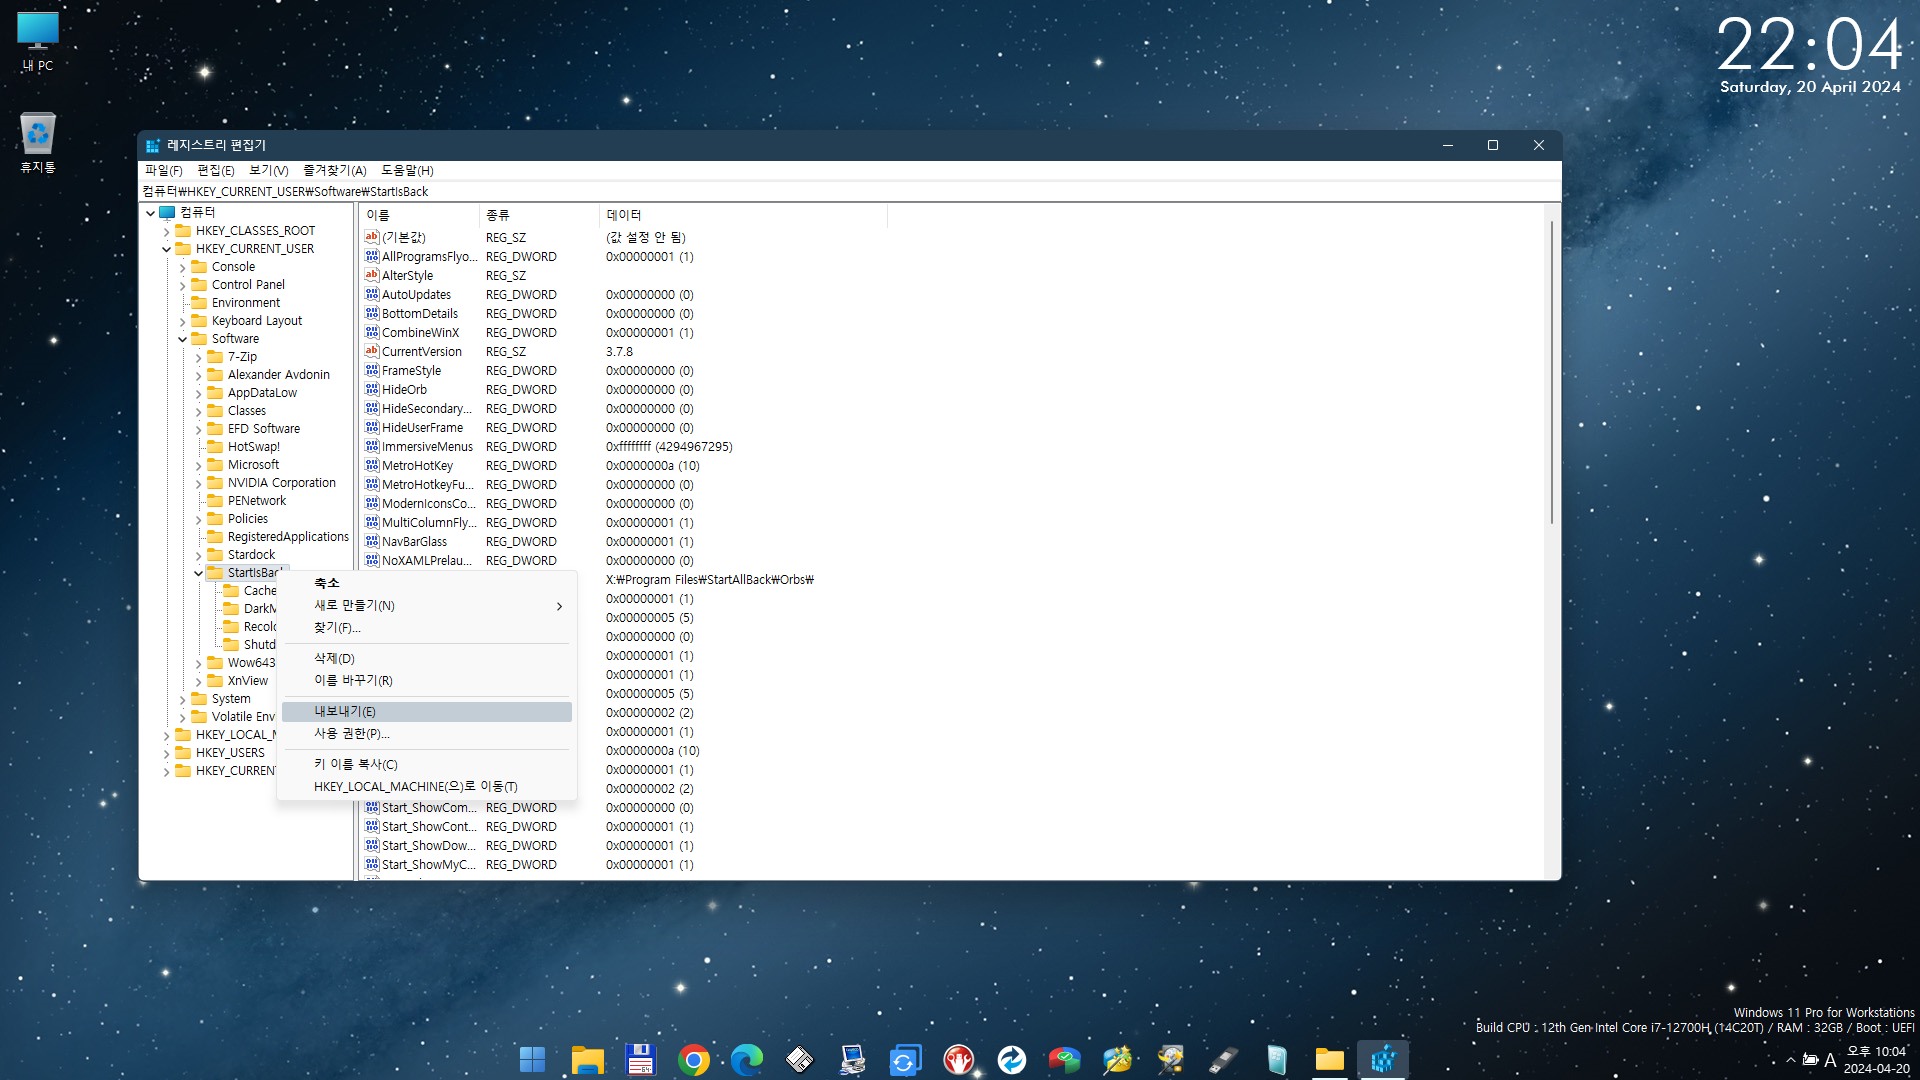Screen dimensions: 1920x1080
Task: Open the Edit (편집) menu
Action: (x=216, y=170)
